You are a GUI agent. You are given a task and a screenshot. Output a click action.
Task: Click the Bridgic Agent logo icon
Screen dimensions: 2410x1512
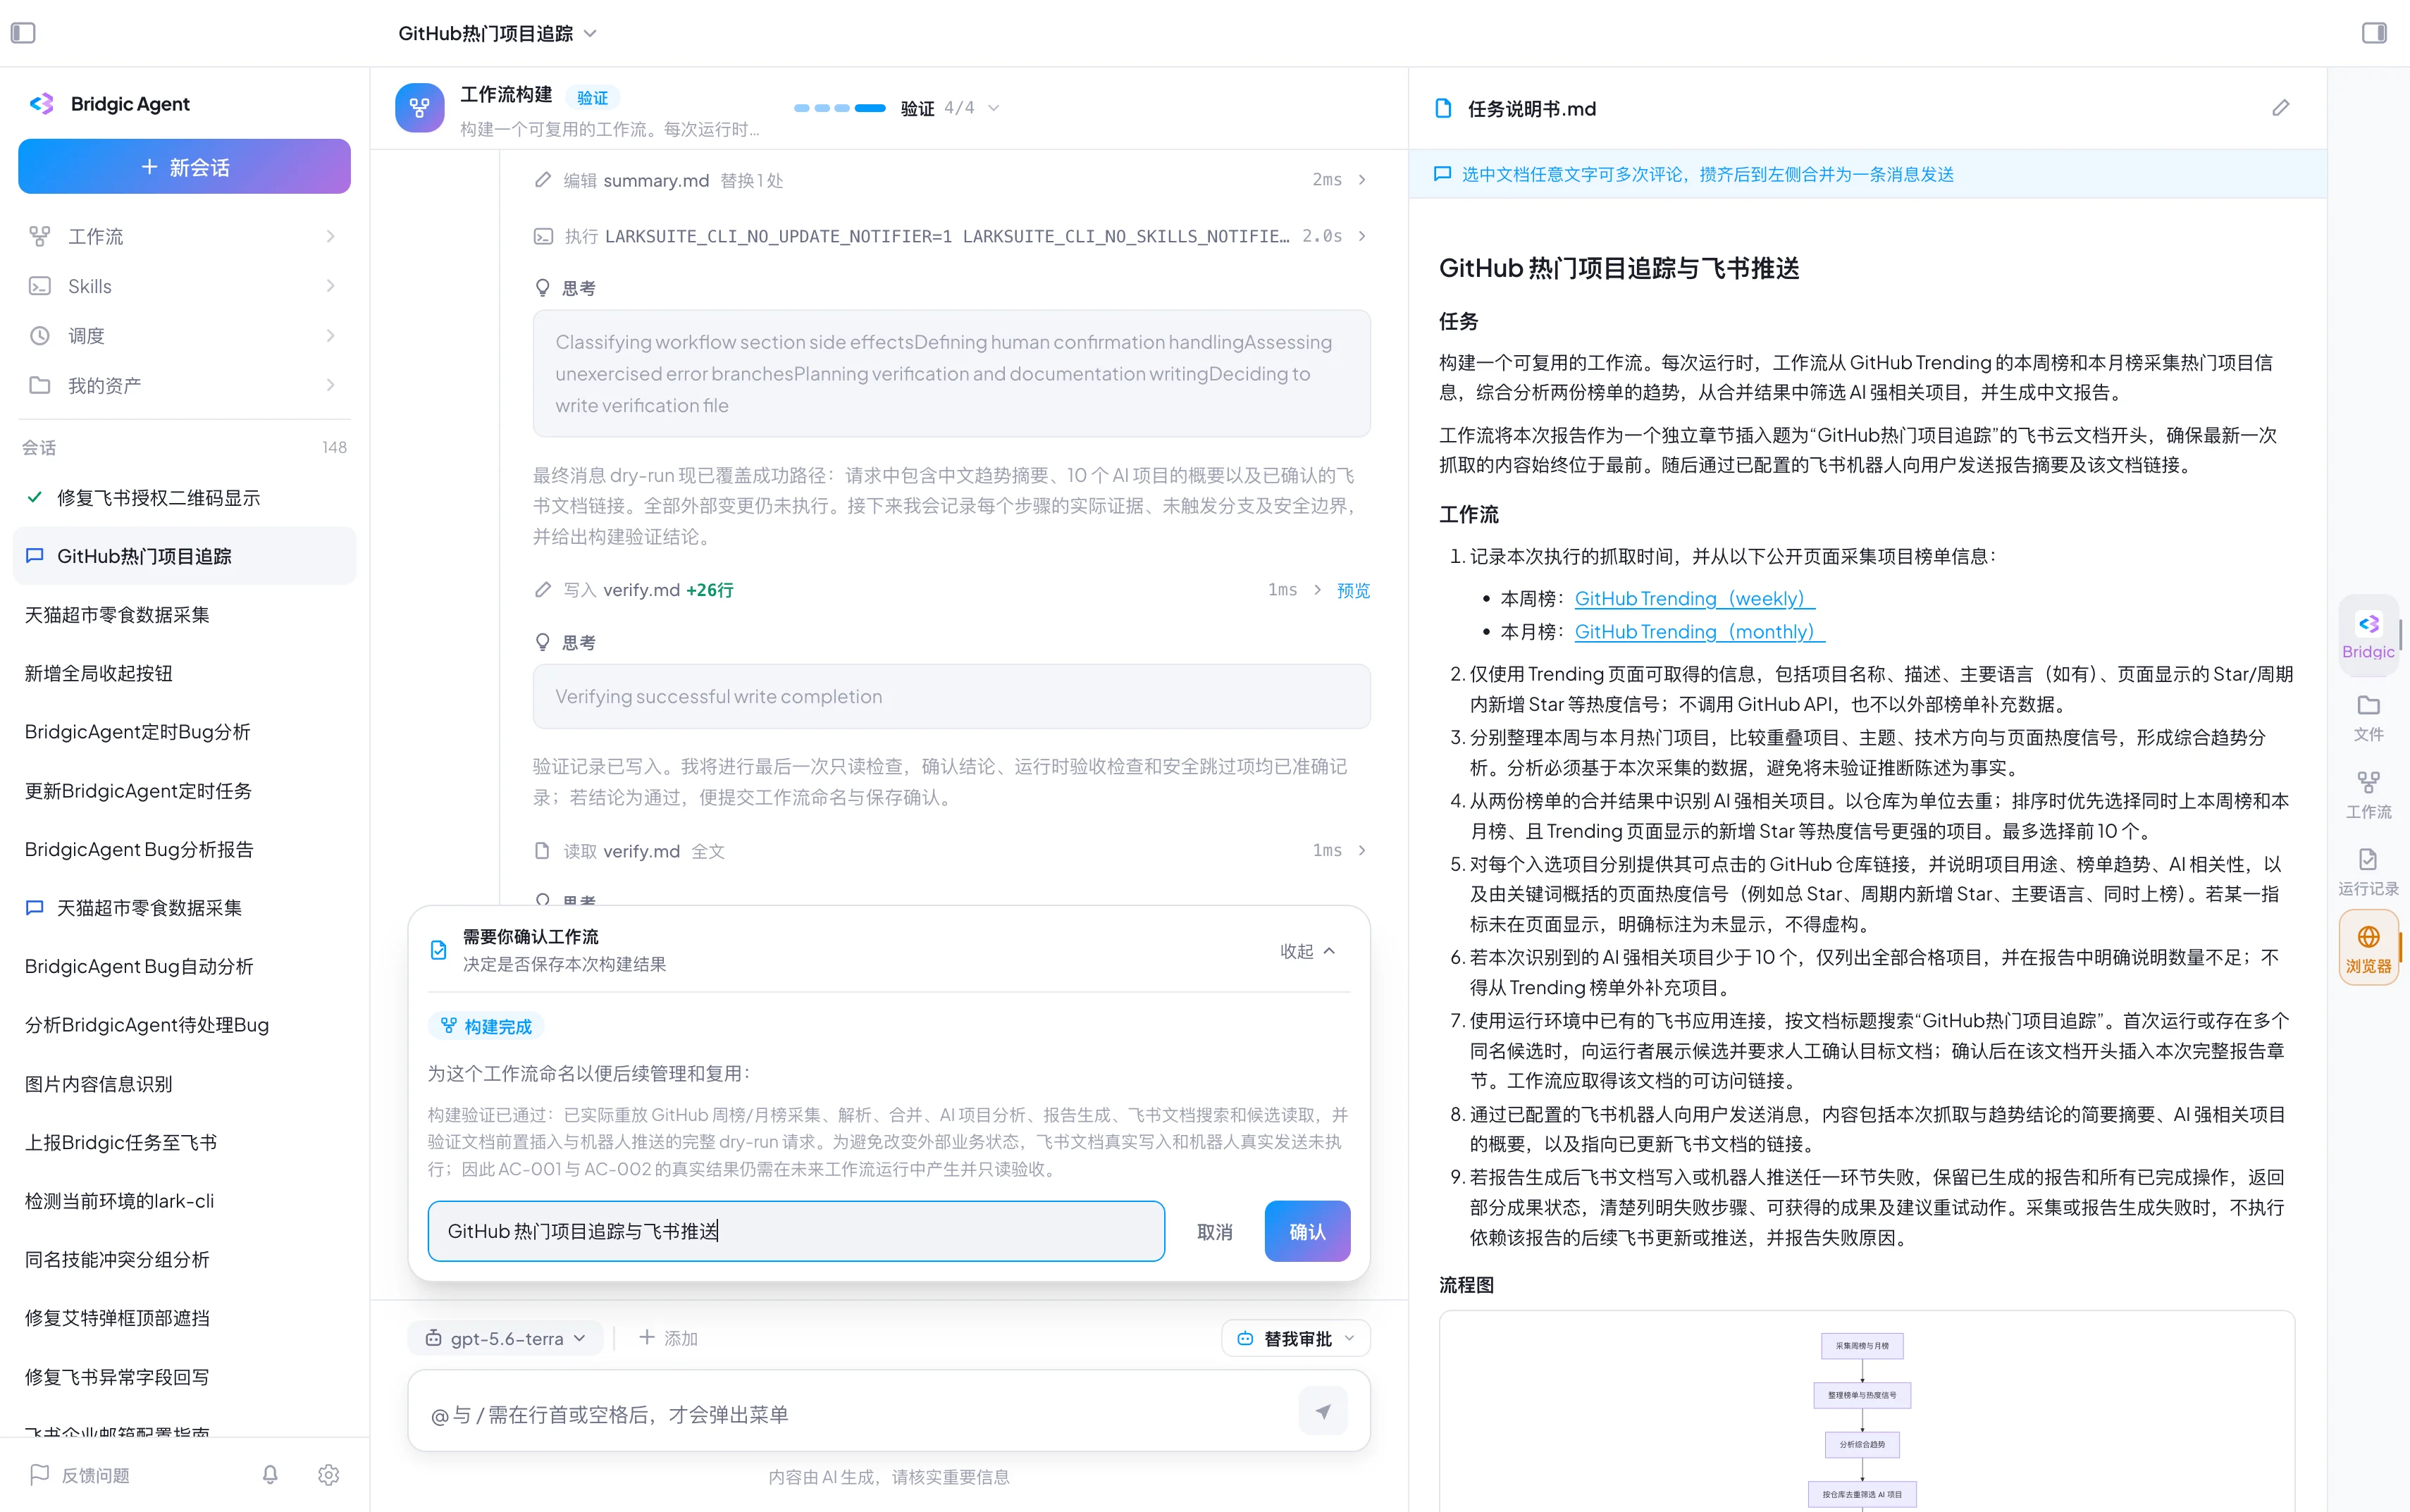point(42,104)
